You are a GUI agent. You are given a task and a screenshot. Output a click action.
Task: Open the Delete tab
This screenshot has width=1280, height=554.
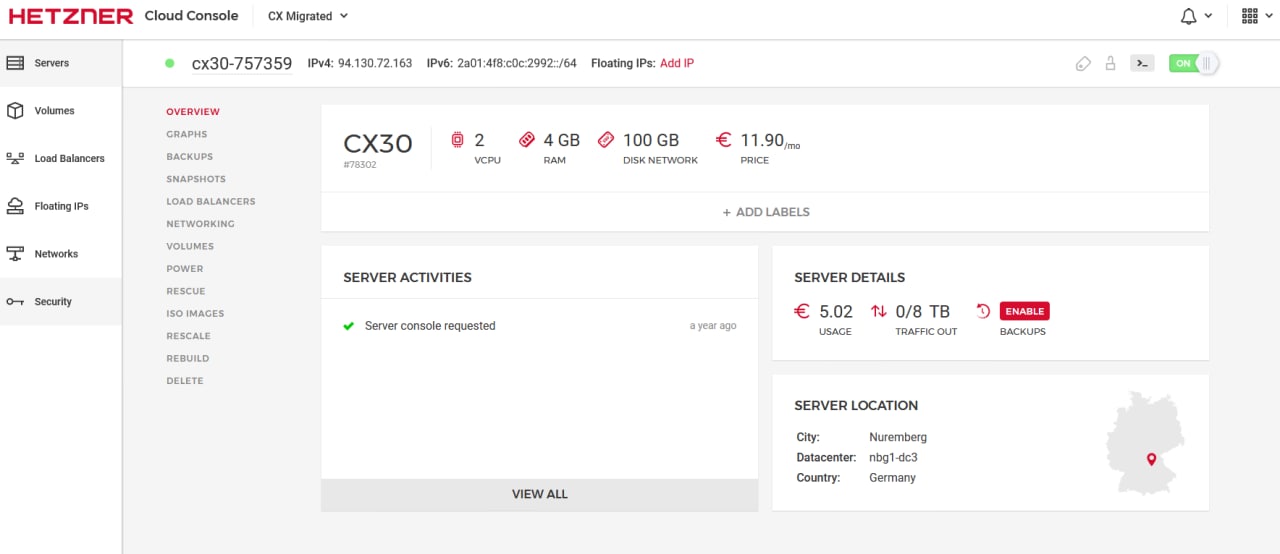pyautogui.click(x=185, y=381)
